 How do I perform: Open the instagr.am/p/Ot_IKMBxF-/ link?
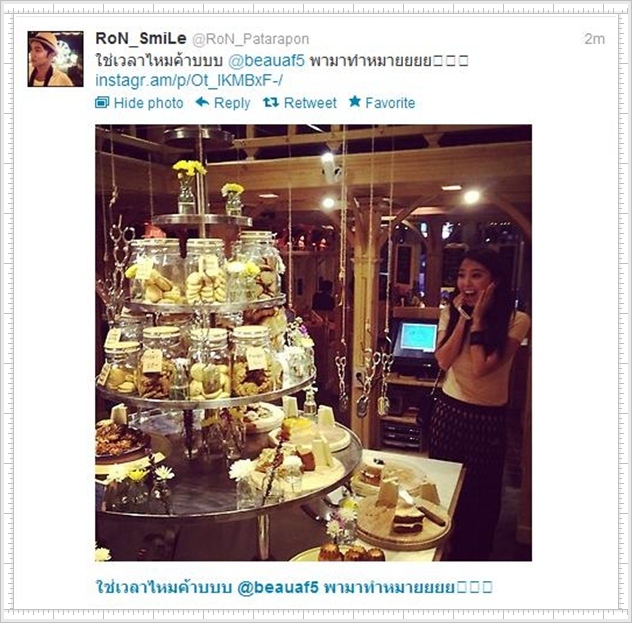coord(189,81)
